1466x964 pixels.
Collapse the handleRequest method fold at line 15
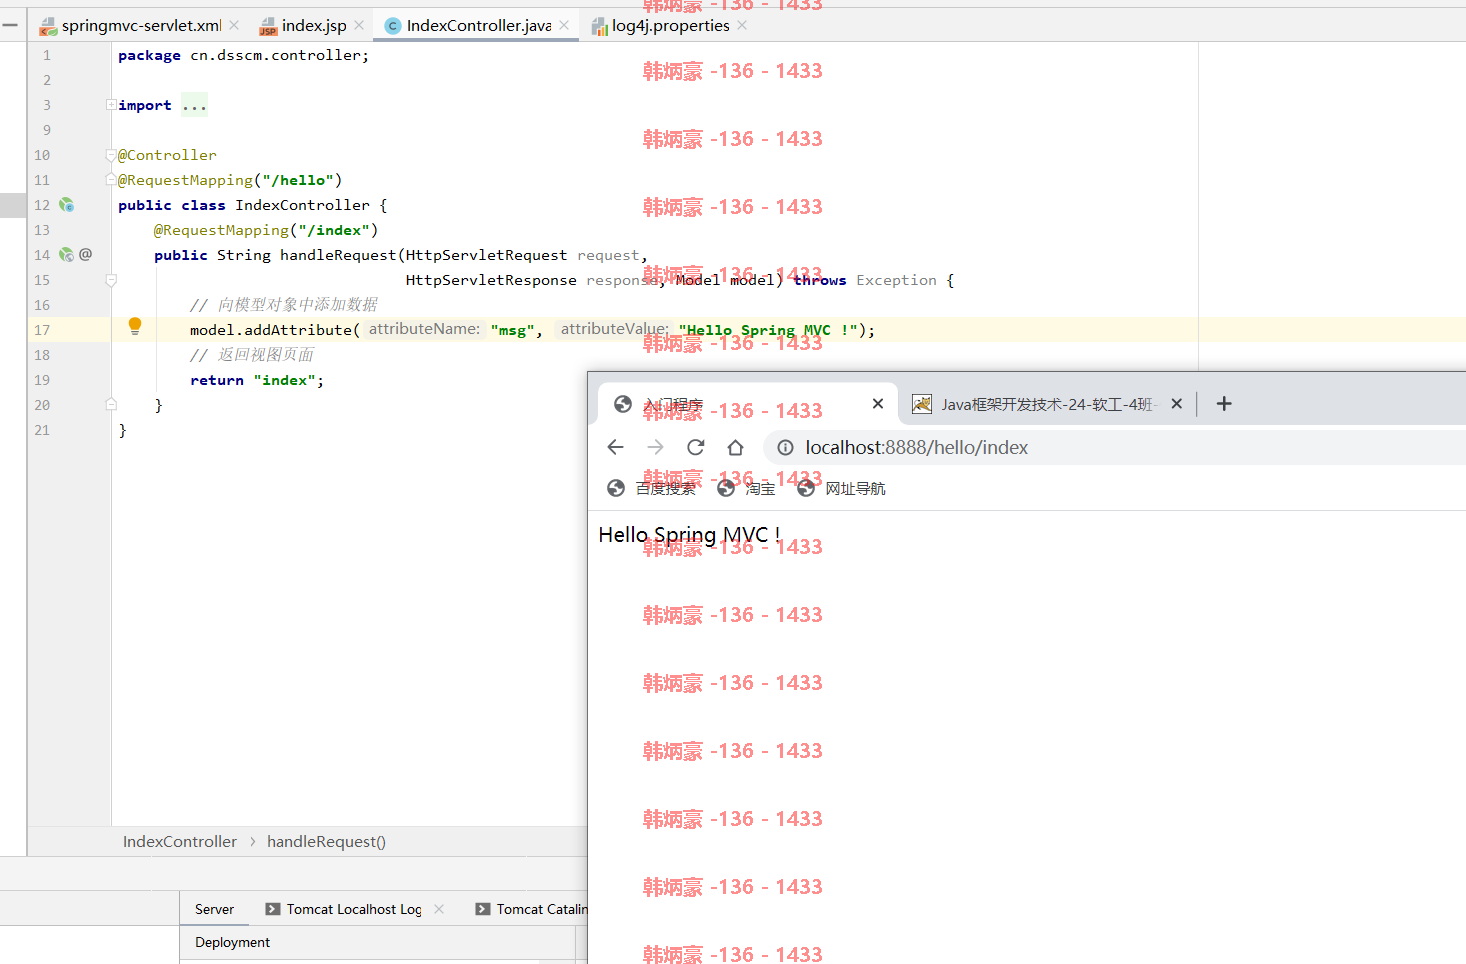click(x=111, y=280)
